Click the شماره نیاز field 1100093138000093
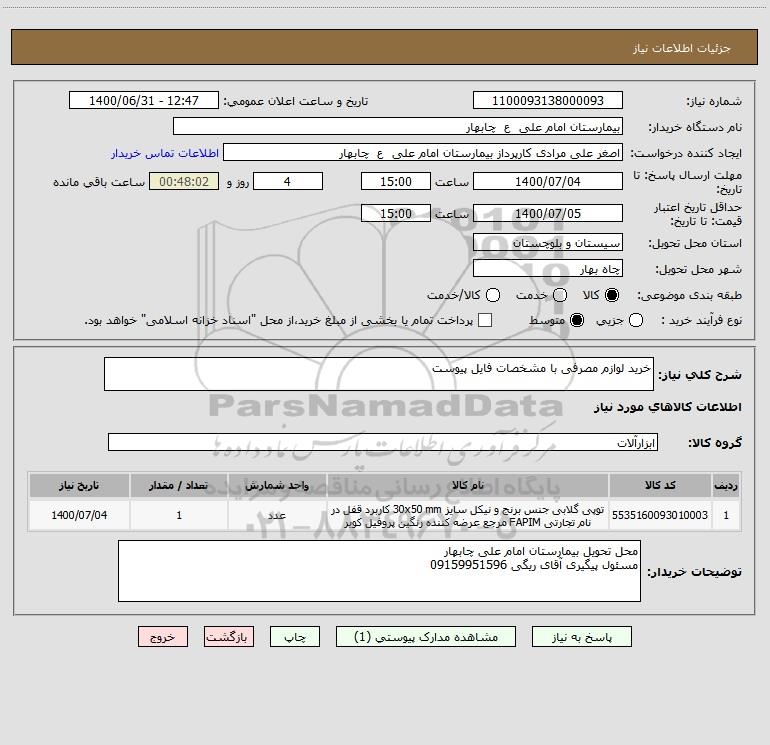 click(x=548, y=100)
